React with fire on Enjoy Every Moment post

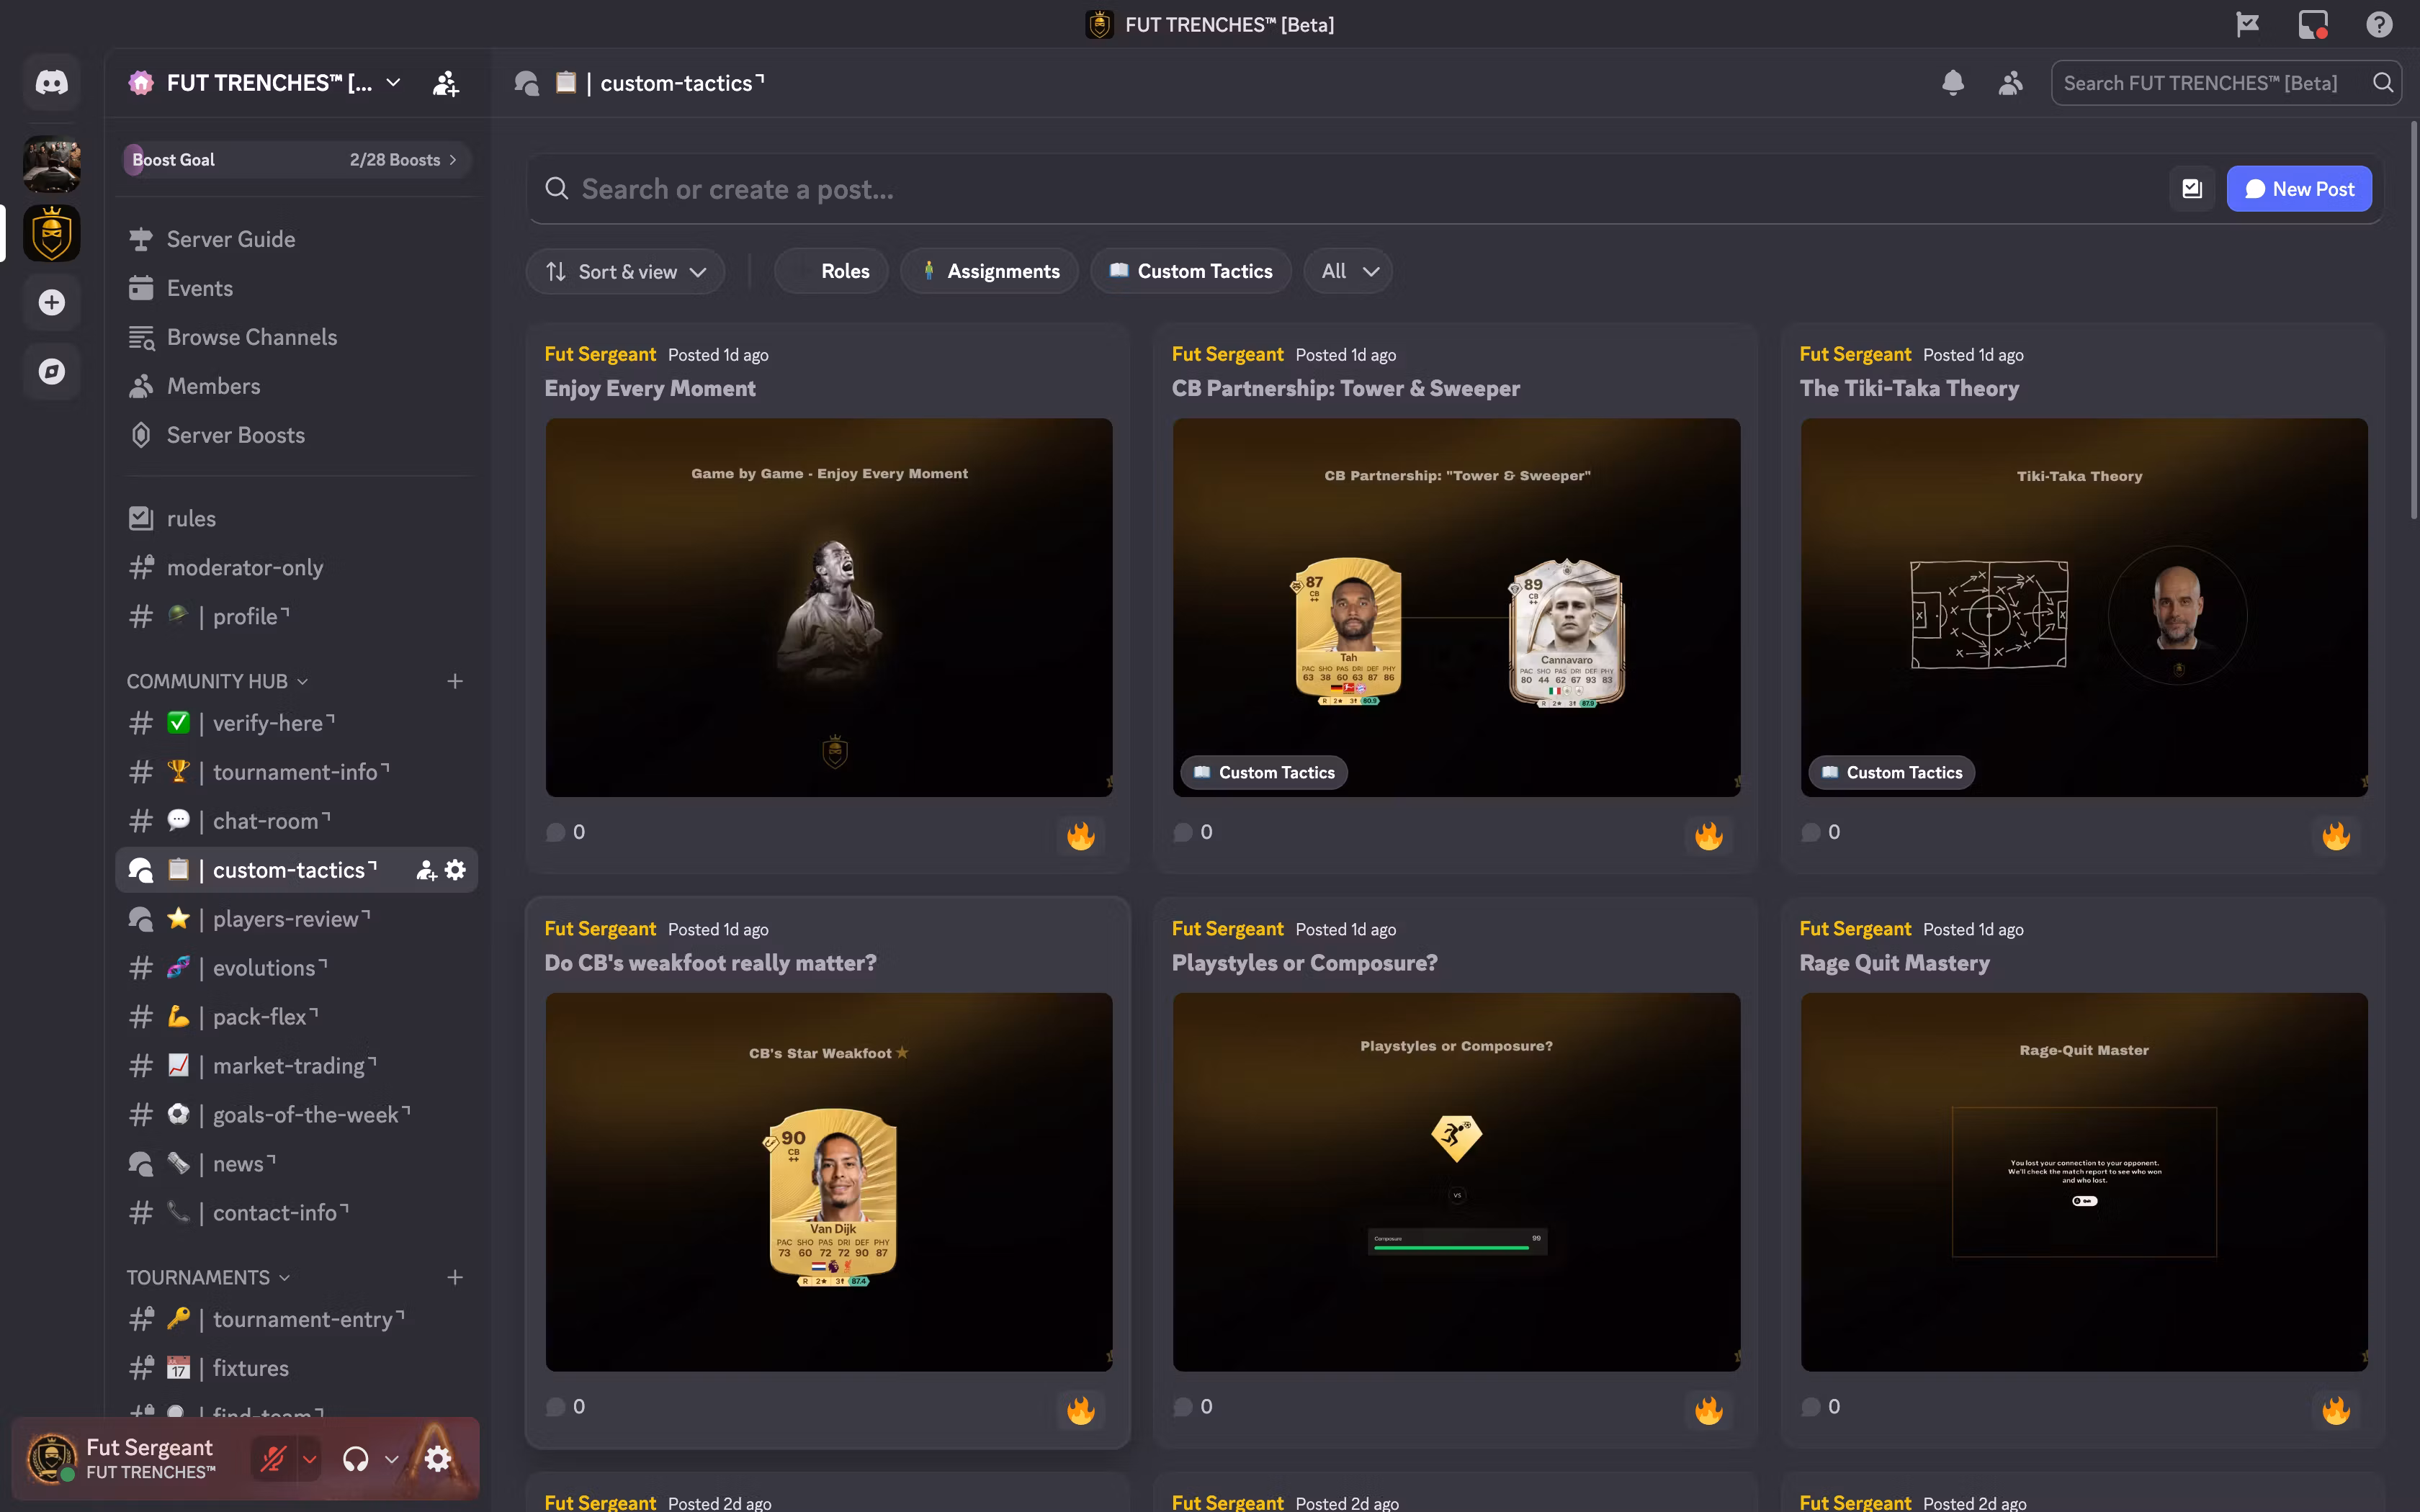(1081, 835)
